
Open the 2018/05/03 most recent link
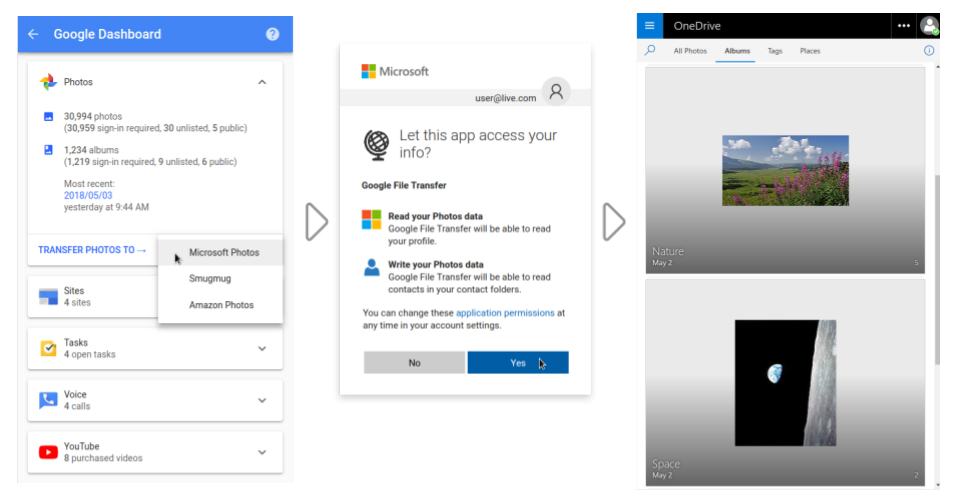click(x=88, y=195)
